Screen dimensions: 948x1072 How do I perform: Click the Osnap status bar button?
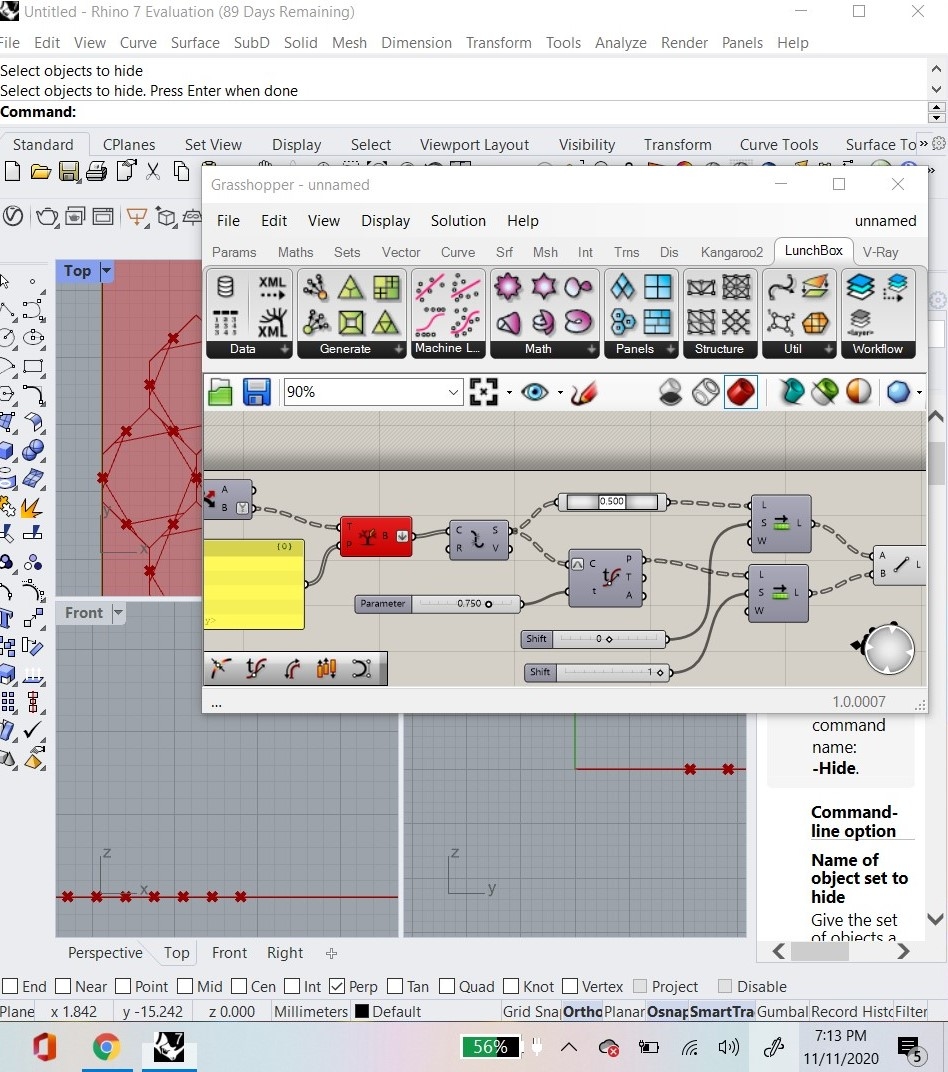point(667,1011)
